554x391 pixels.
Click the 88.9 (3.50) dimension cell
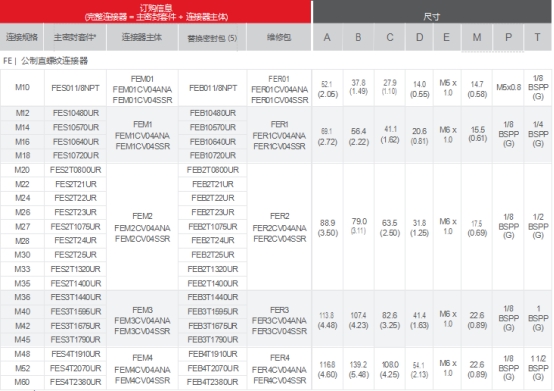coord(327,228)
